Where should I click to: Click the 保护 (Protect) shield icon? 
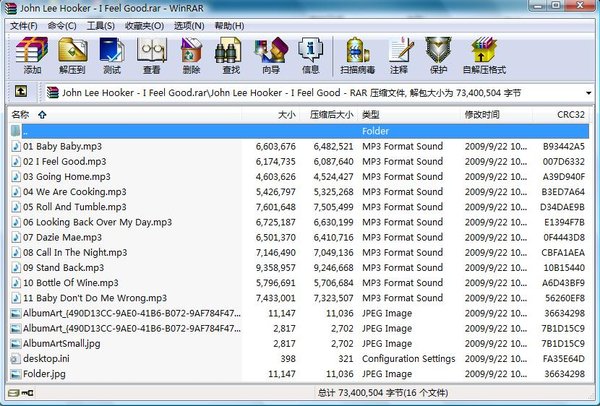click(x=438, y=50)
